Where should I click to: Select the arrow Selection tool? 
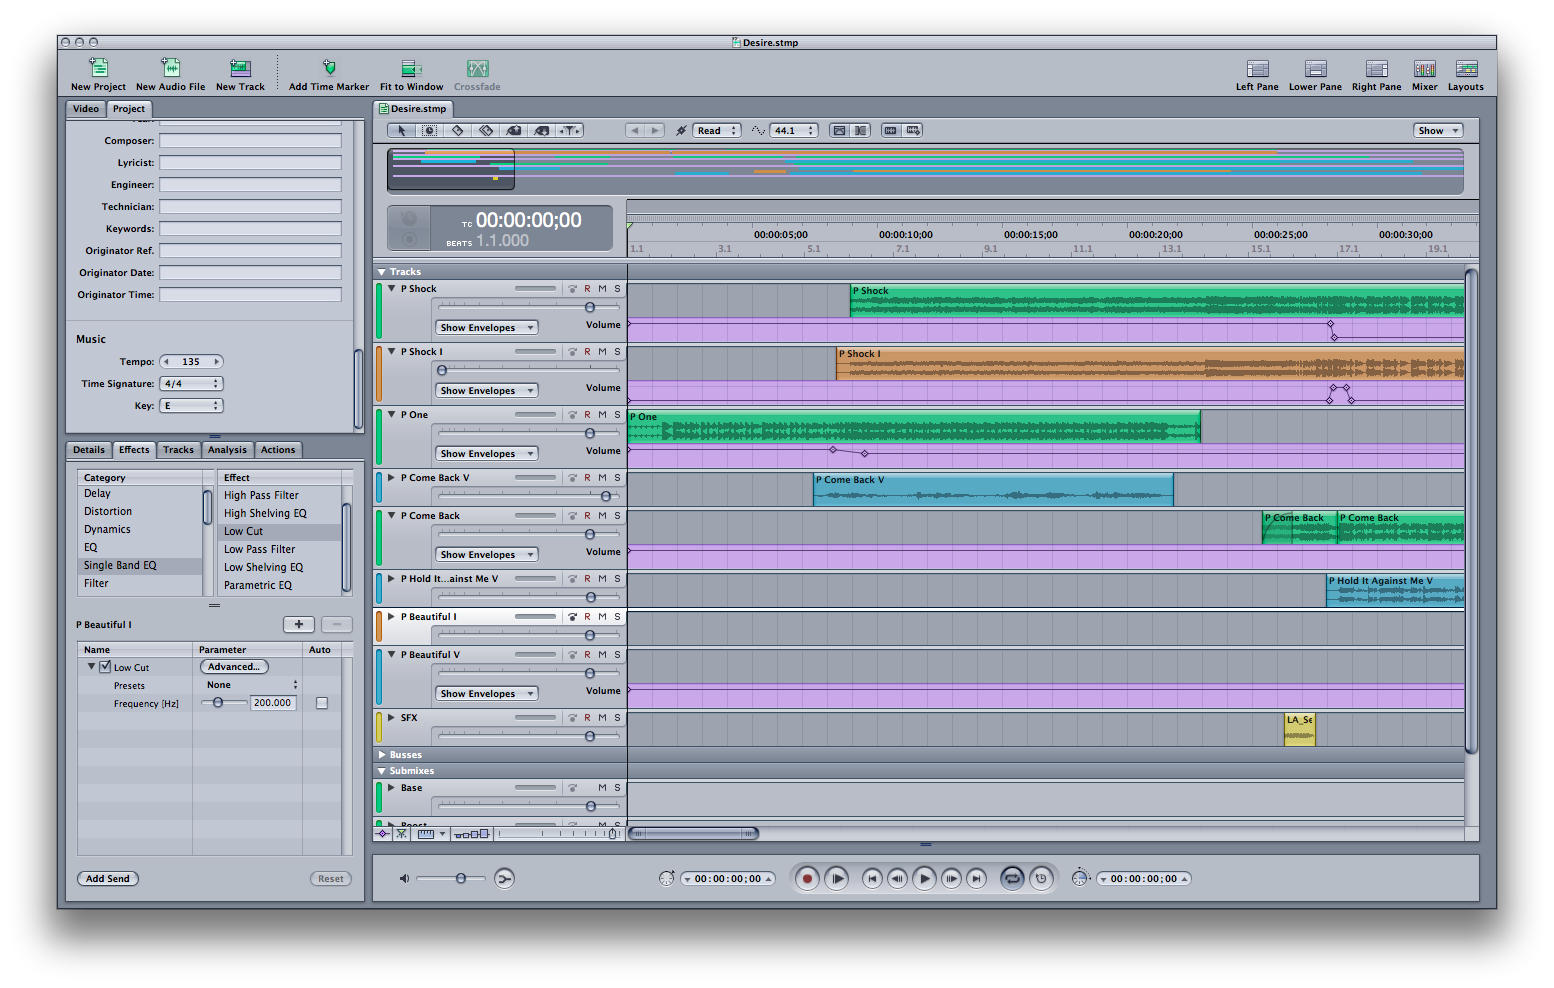click(401, 131)
